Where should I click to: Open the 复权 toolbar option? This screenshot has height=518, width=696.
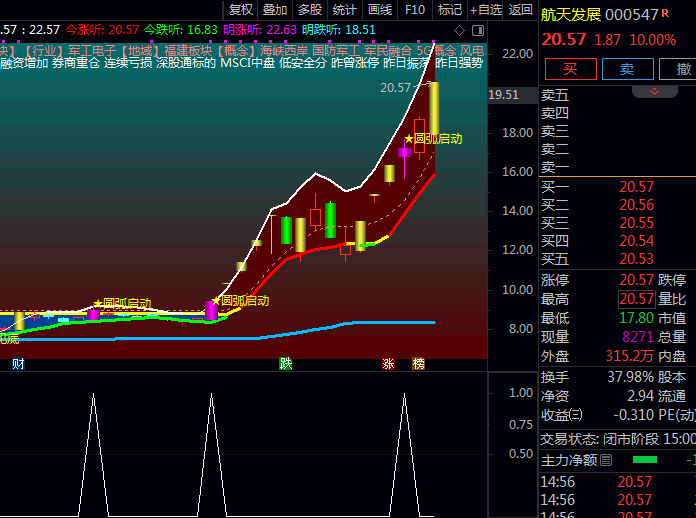pos(241,10)
